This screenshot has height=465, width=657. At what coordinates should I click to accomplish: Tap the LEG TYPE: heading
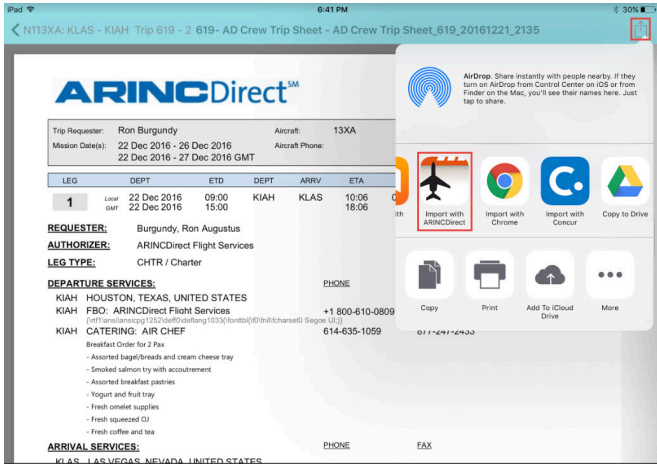71,262
